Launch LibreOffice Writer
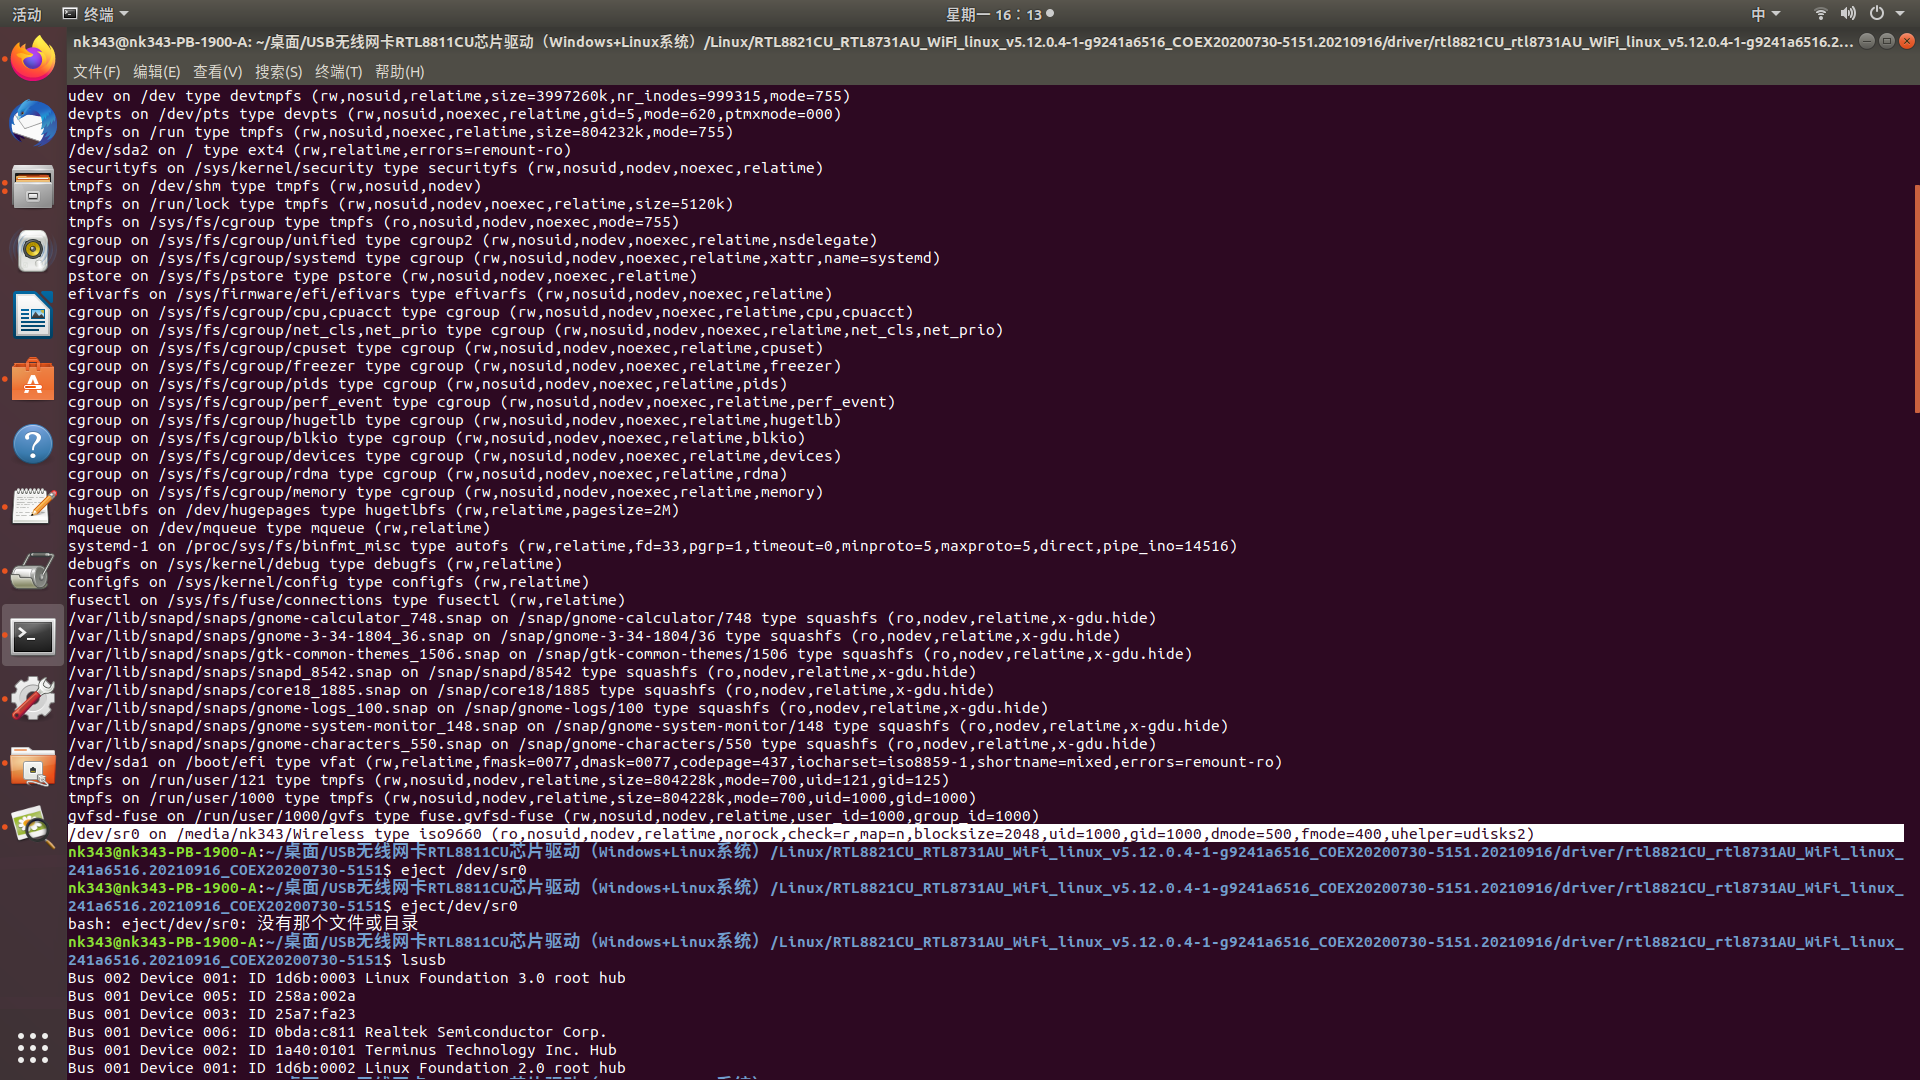Screen dimensions: 1920x1080 pyautogui.click(x=33, y=315)
